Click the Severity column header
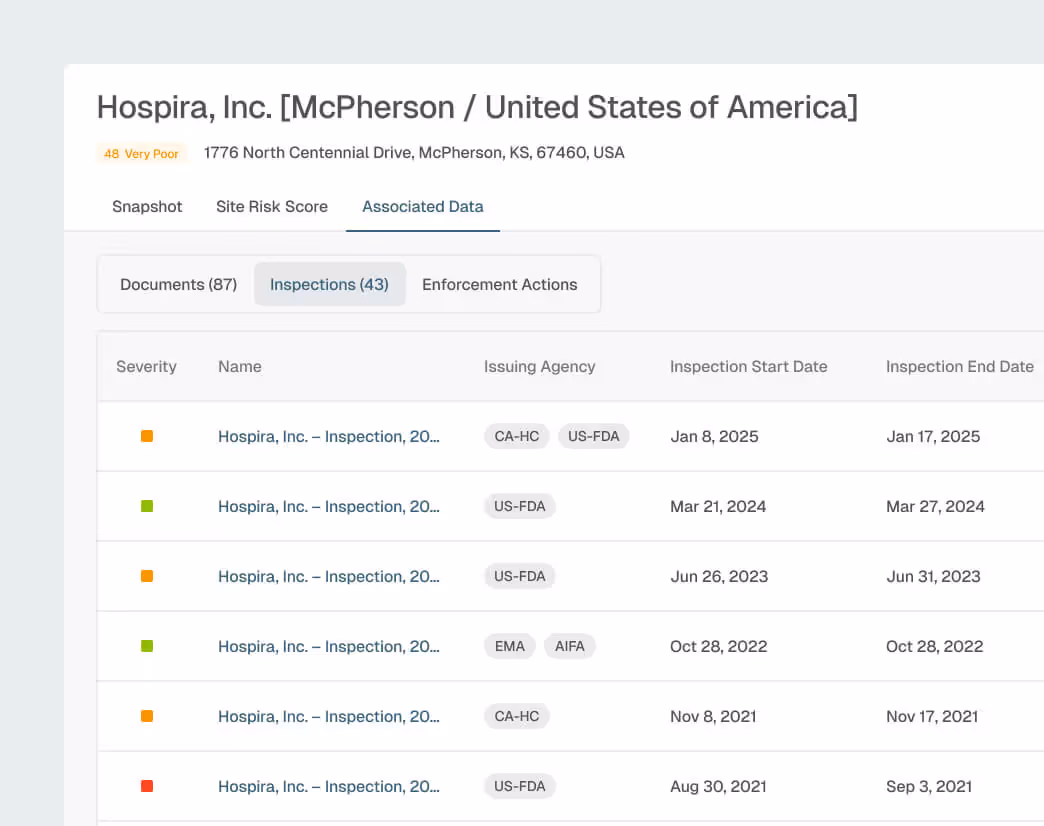Viewport: 1044px width, 826px height. [x=146, y=366]
